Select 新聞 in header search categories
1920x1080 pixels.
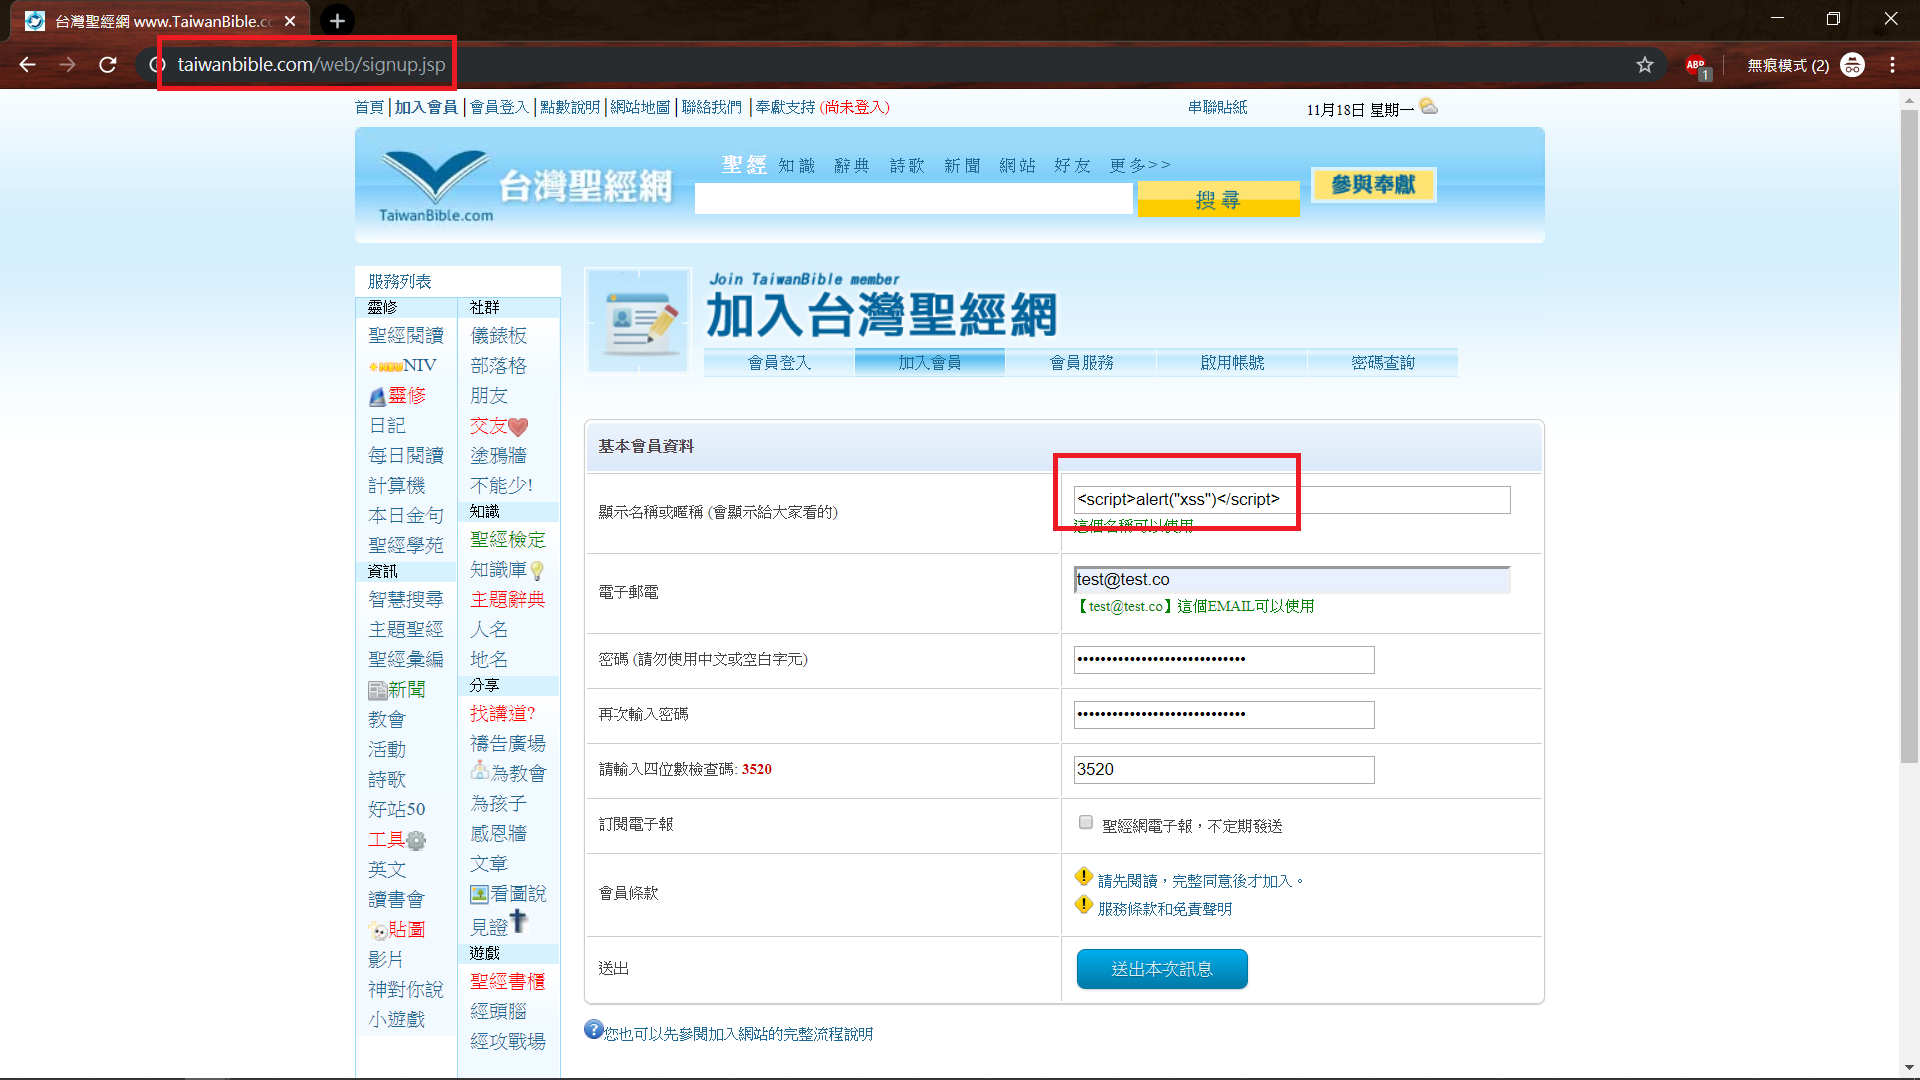[962, 165]
